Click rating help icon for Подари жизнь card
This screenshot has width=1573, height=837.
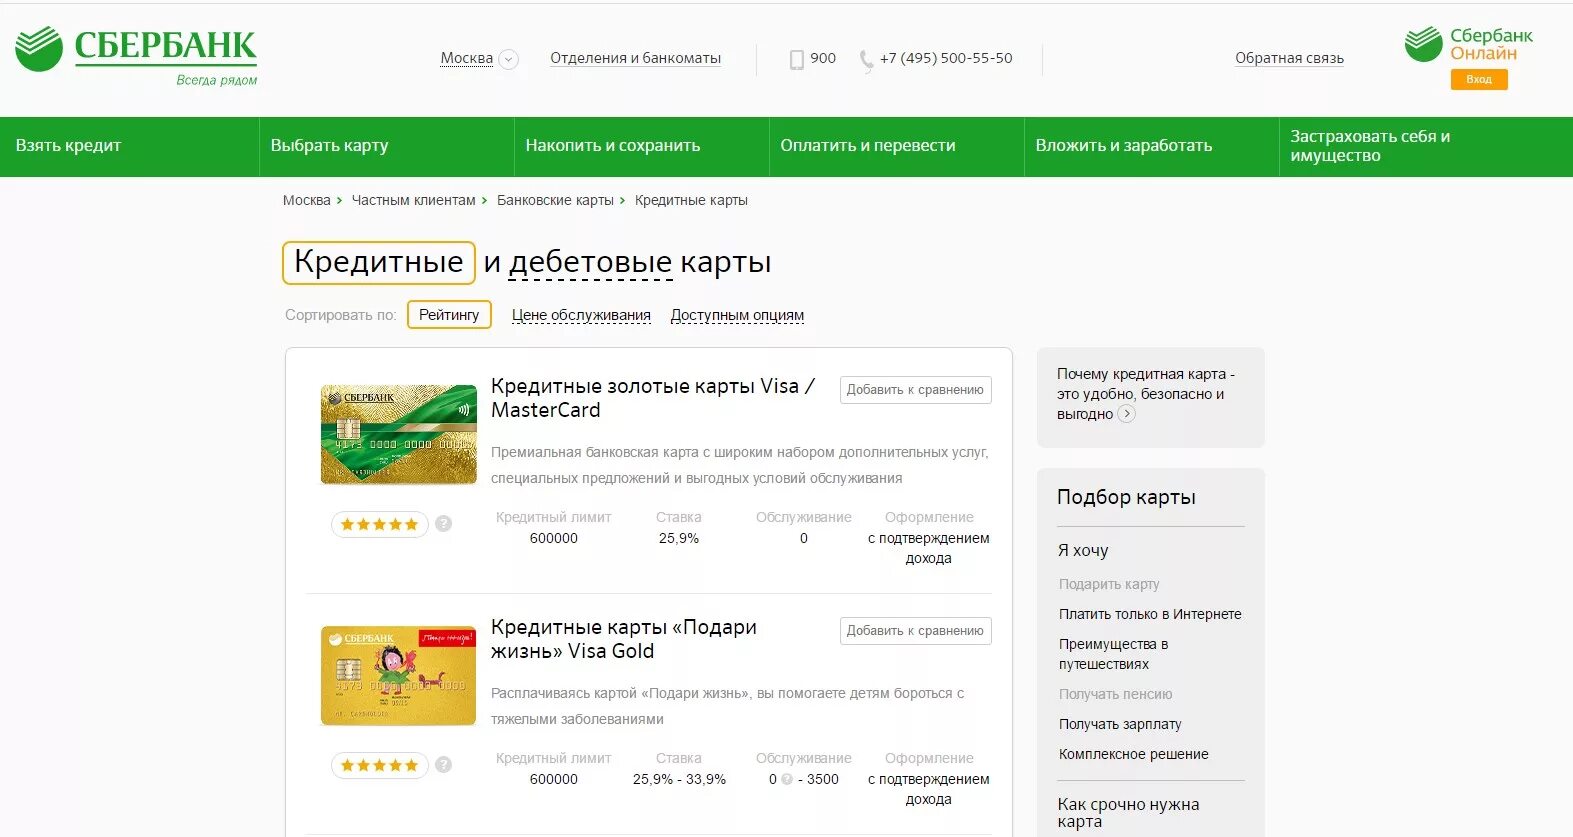[x=444, y=764]
